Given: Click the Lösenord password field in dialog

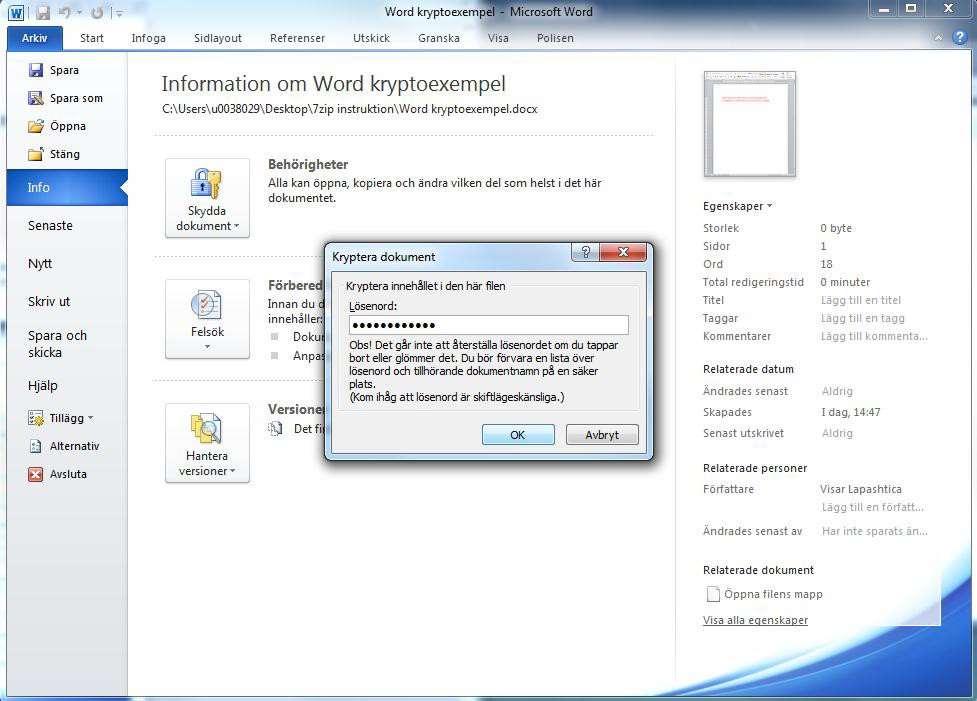Looking at the screenshot, I should [x=488, y=325].
